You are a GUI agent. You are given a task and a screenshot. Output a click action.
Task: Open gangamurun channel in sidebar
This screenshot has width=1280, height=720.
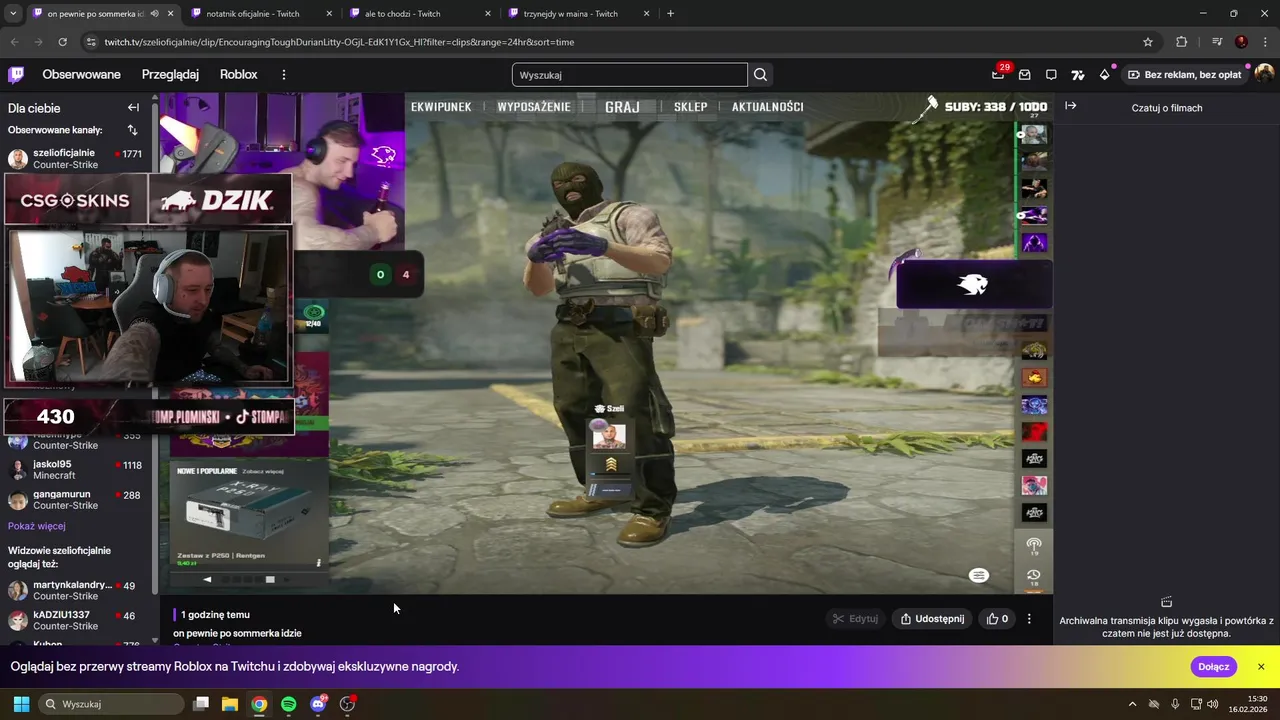pyautogui.click(x=76, y=500)
